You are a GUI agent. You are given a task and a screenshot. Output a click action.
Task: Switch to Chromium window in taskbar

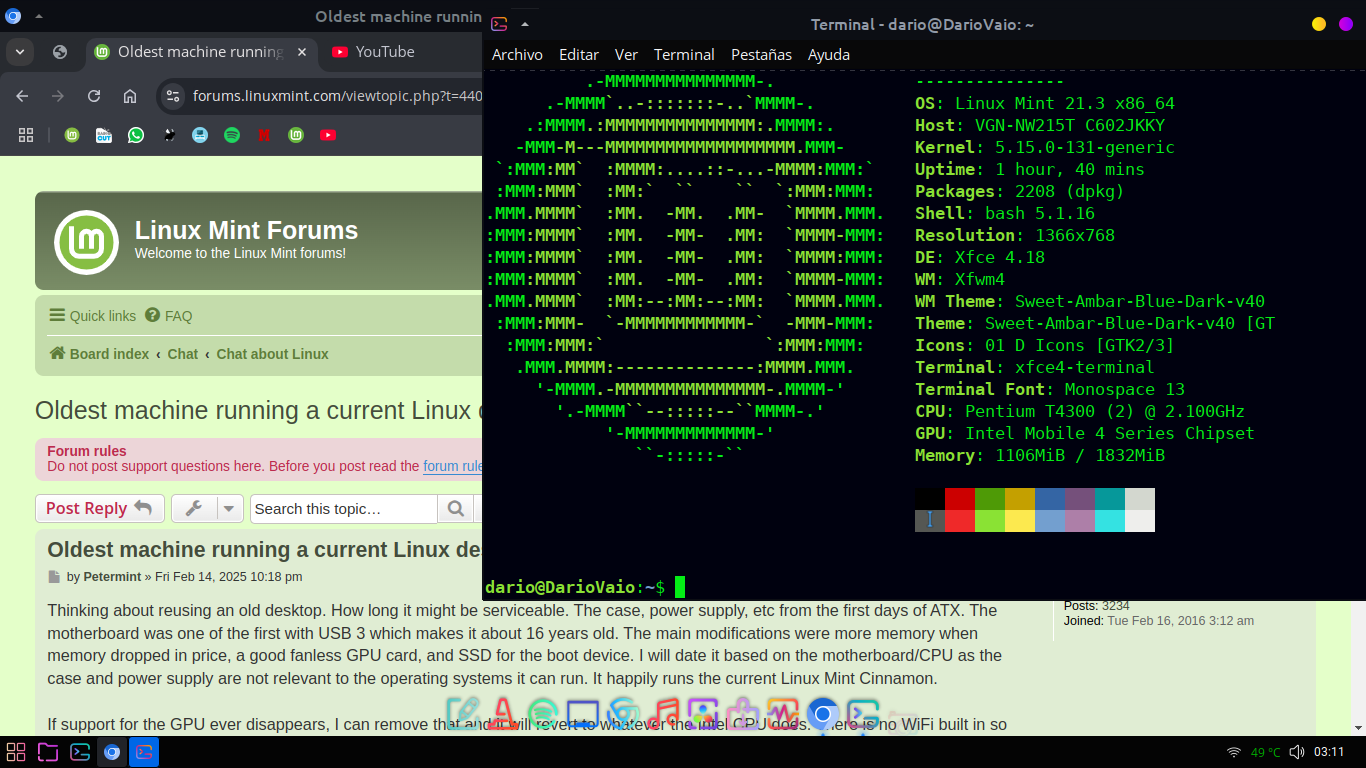click(x=112, y=752)
